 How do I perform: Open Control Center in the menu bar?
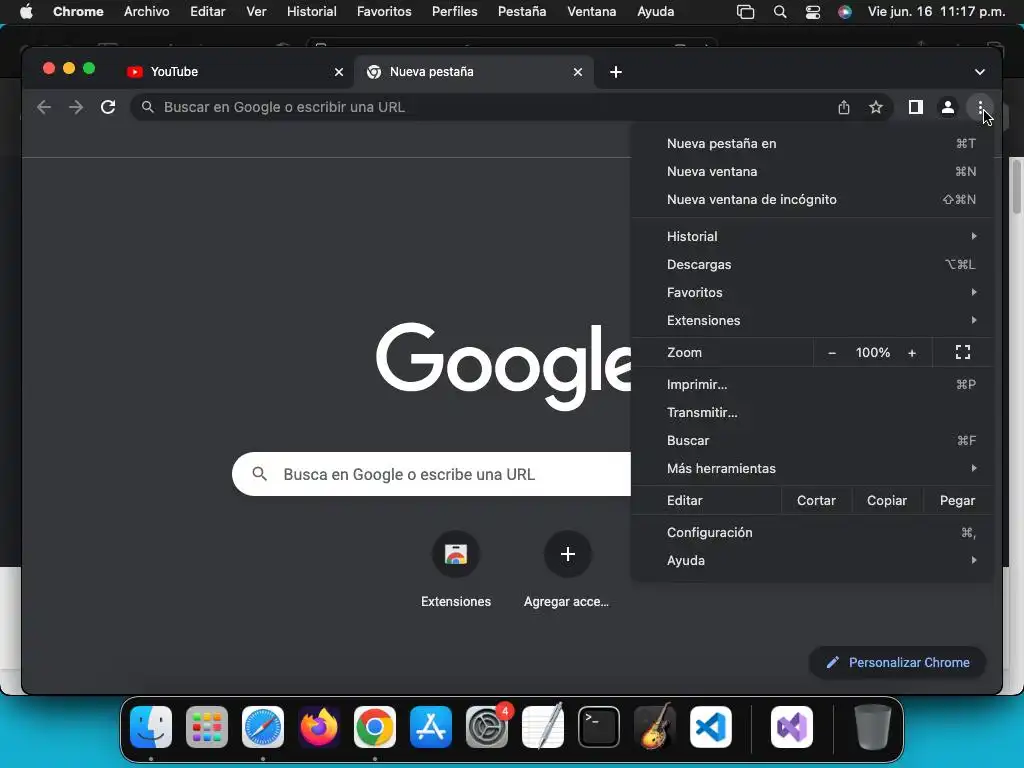[x=812, y=12]
